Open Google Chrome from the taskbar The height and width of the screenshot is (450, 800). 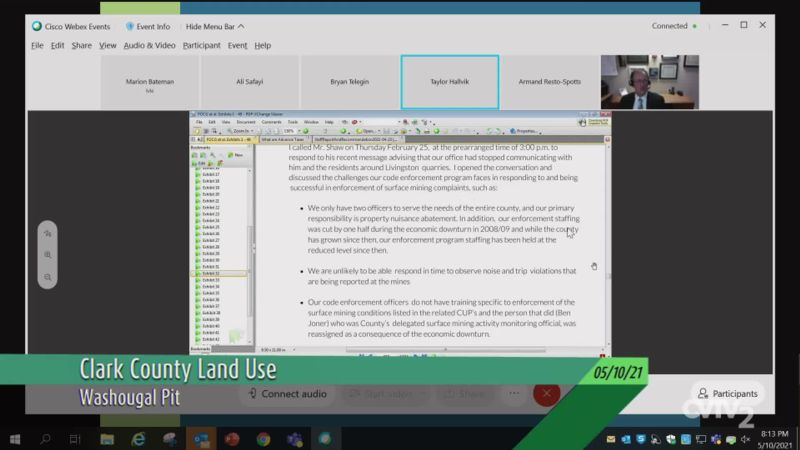[x=263, y=439]
